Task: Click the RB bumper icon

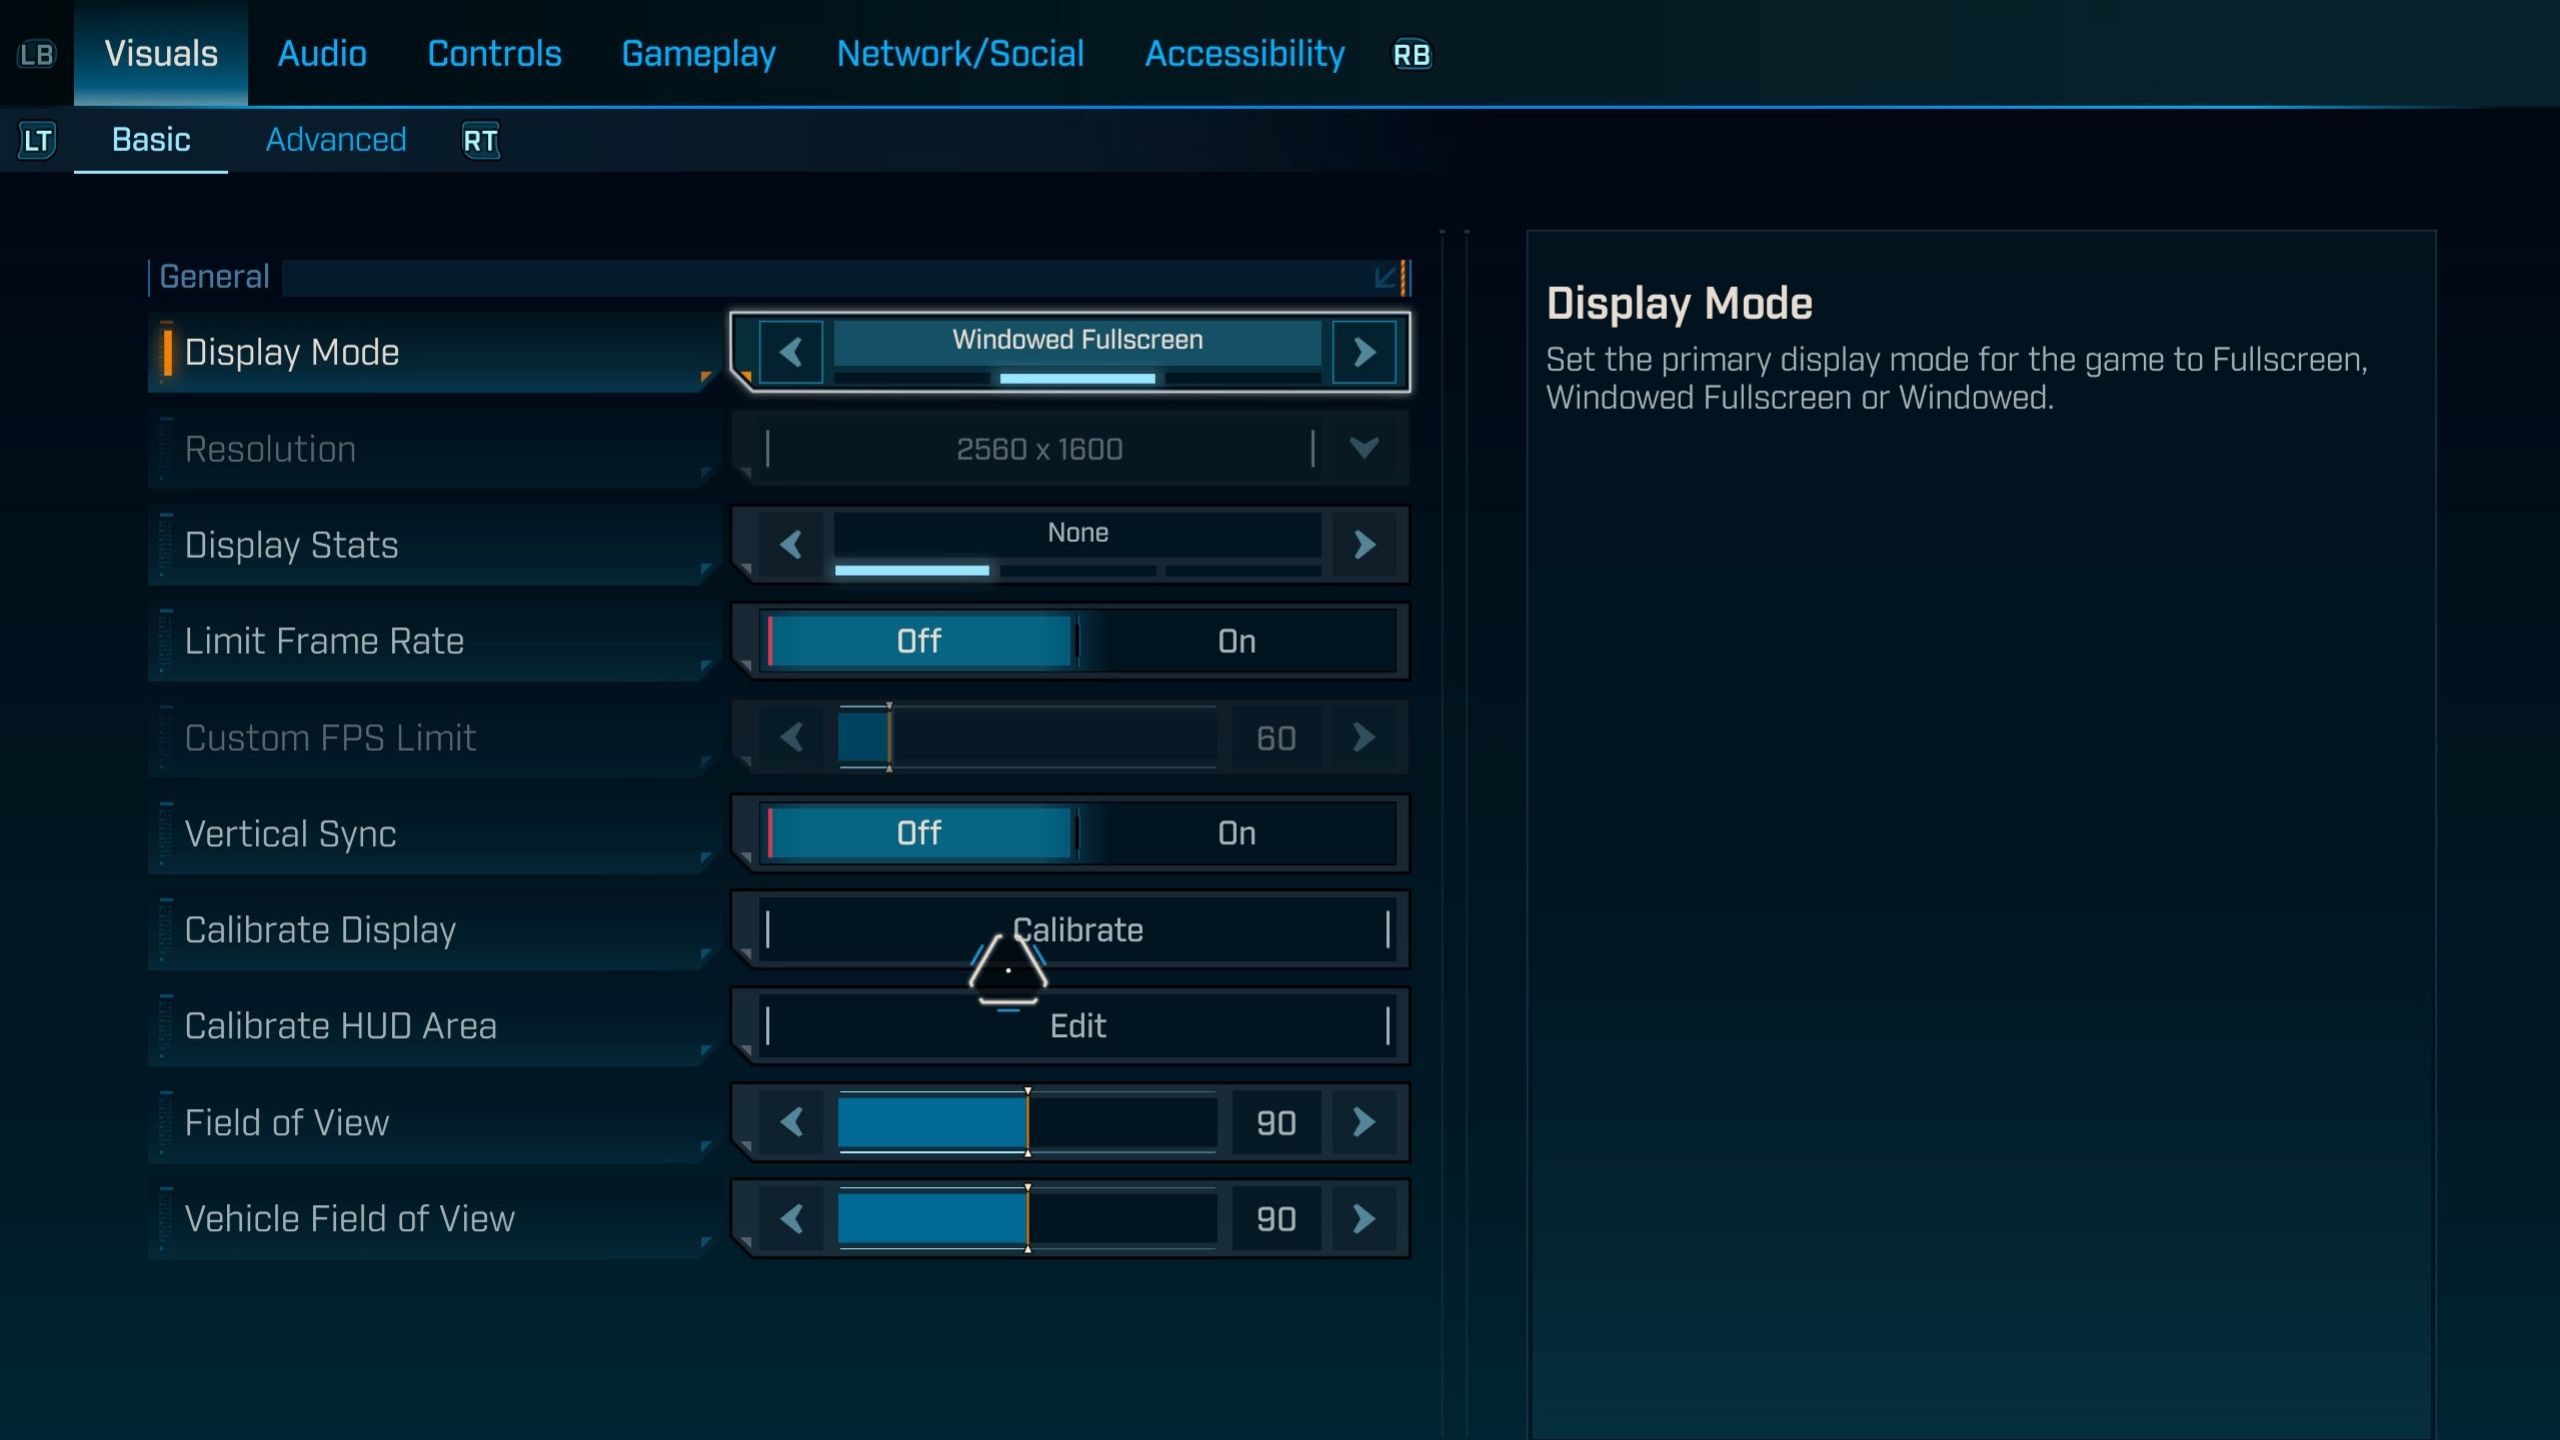Action: (x=1411, y=55)
